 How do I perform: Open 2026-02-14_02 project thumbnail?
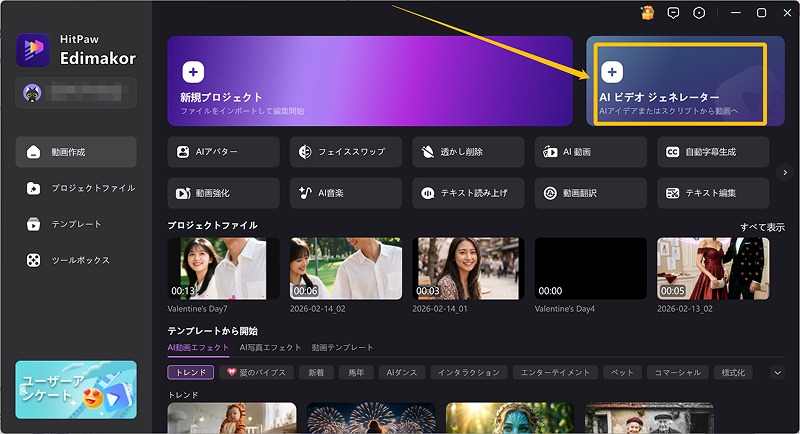pos(346,269)
